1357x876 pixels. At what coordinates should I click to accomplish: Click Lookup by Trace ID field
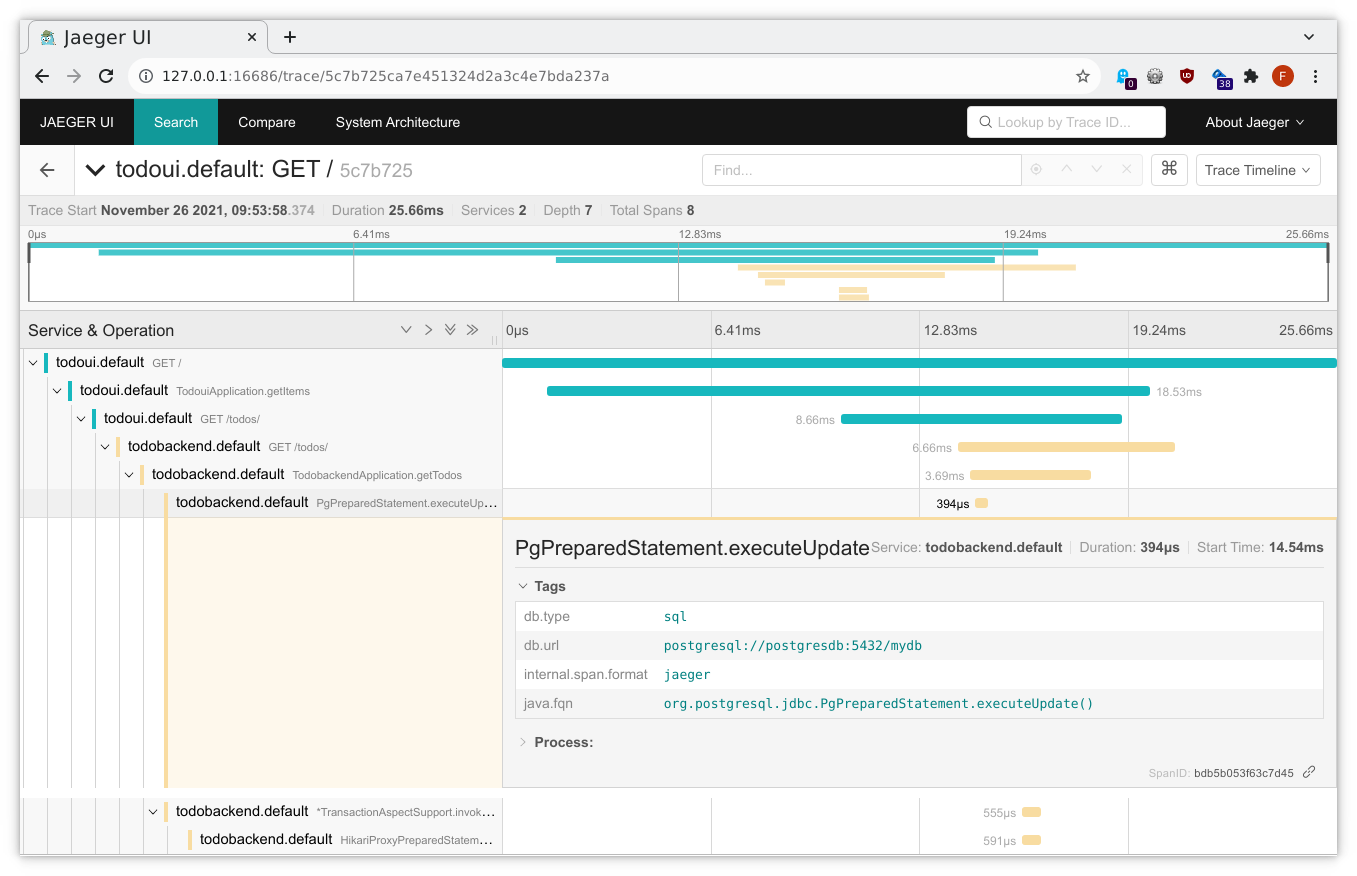tap(1066, 122)
